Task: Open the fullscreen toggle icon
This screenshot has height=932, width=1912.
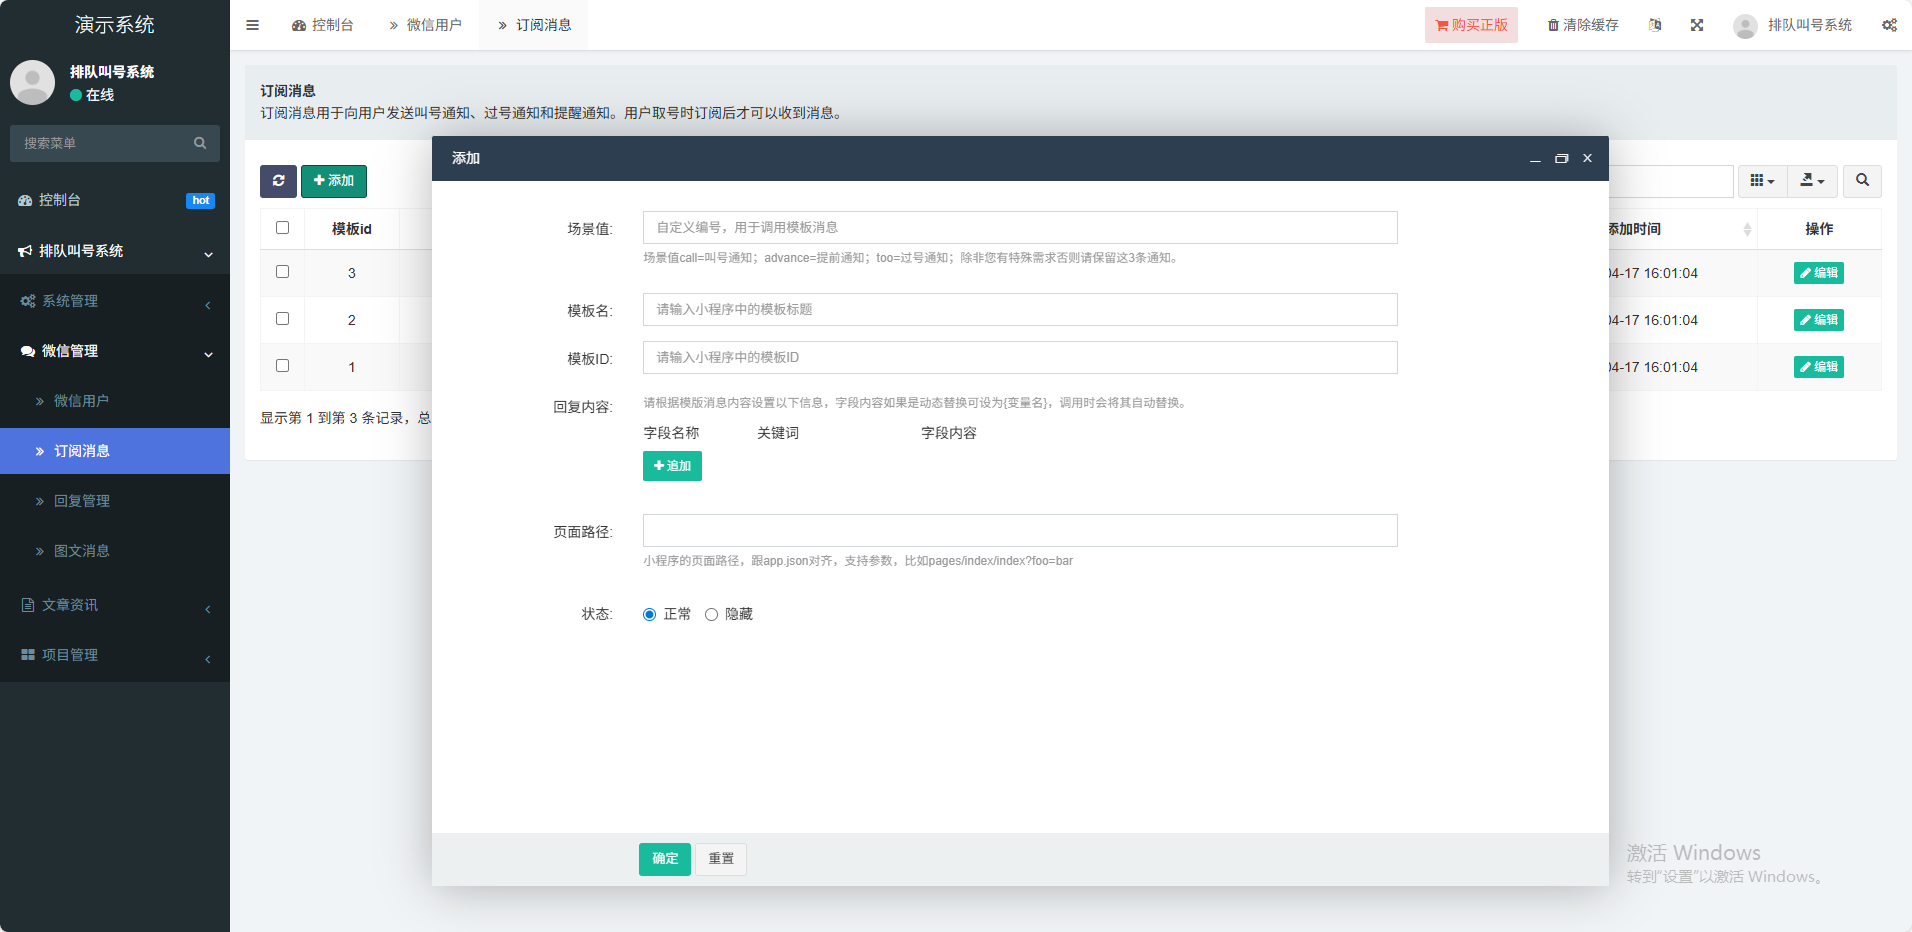Action: 1697,25
